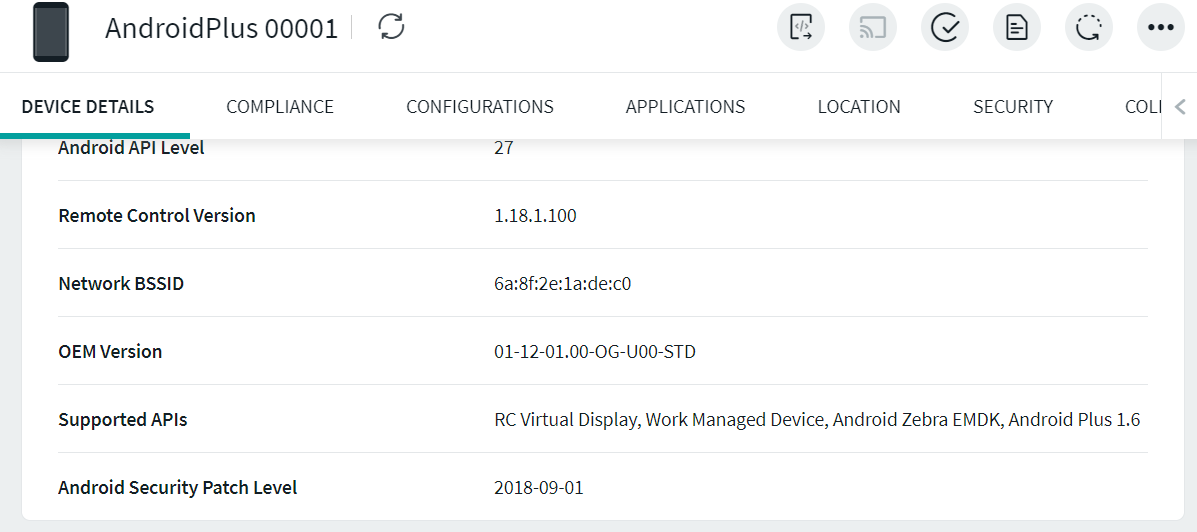Open the Configurations tab
This screenshot has width=1197, height=532.
[480, 107]
